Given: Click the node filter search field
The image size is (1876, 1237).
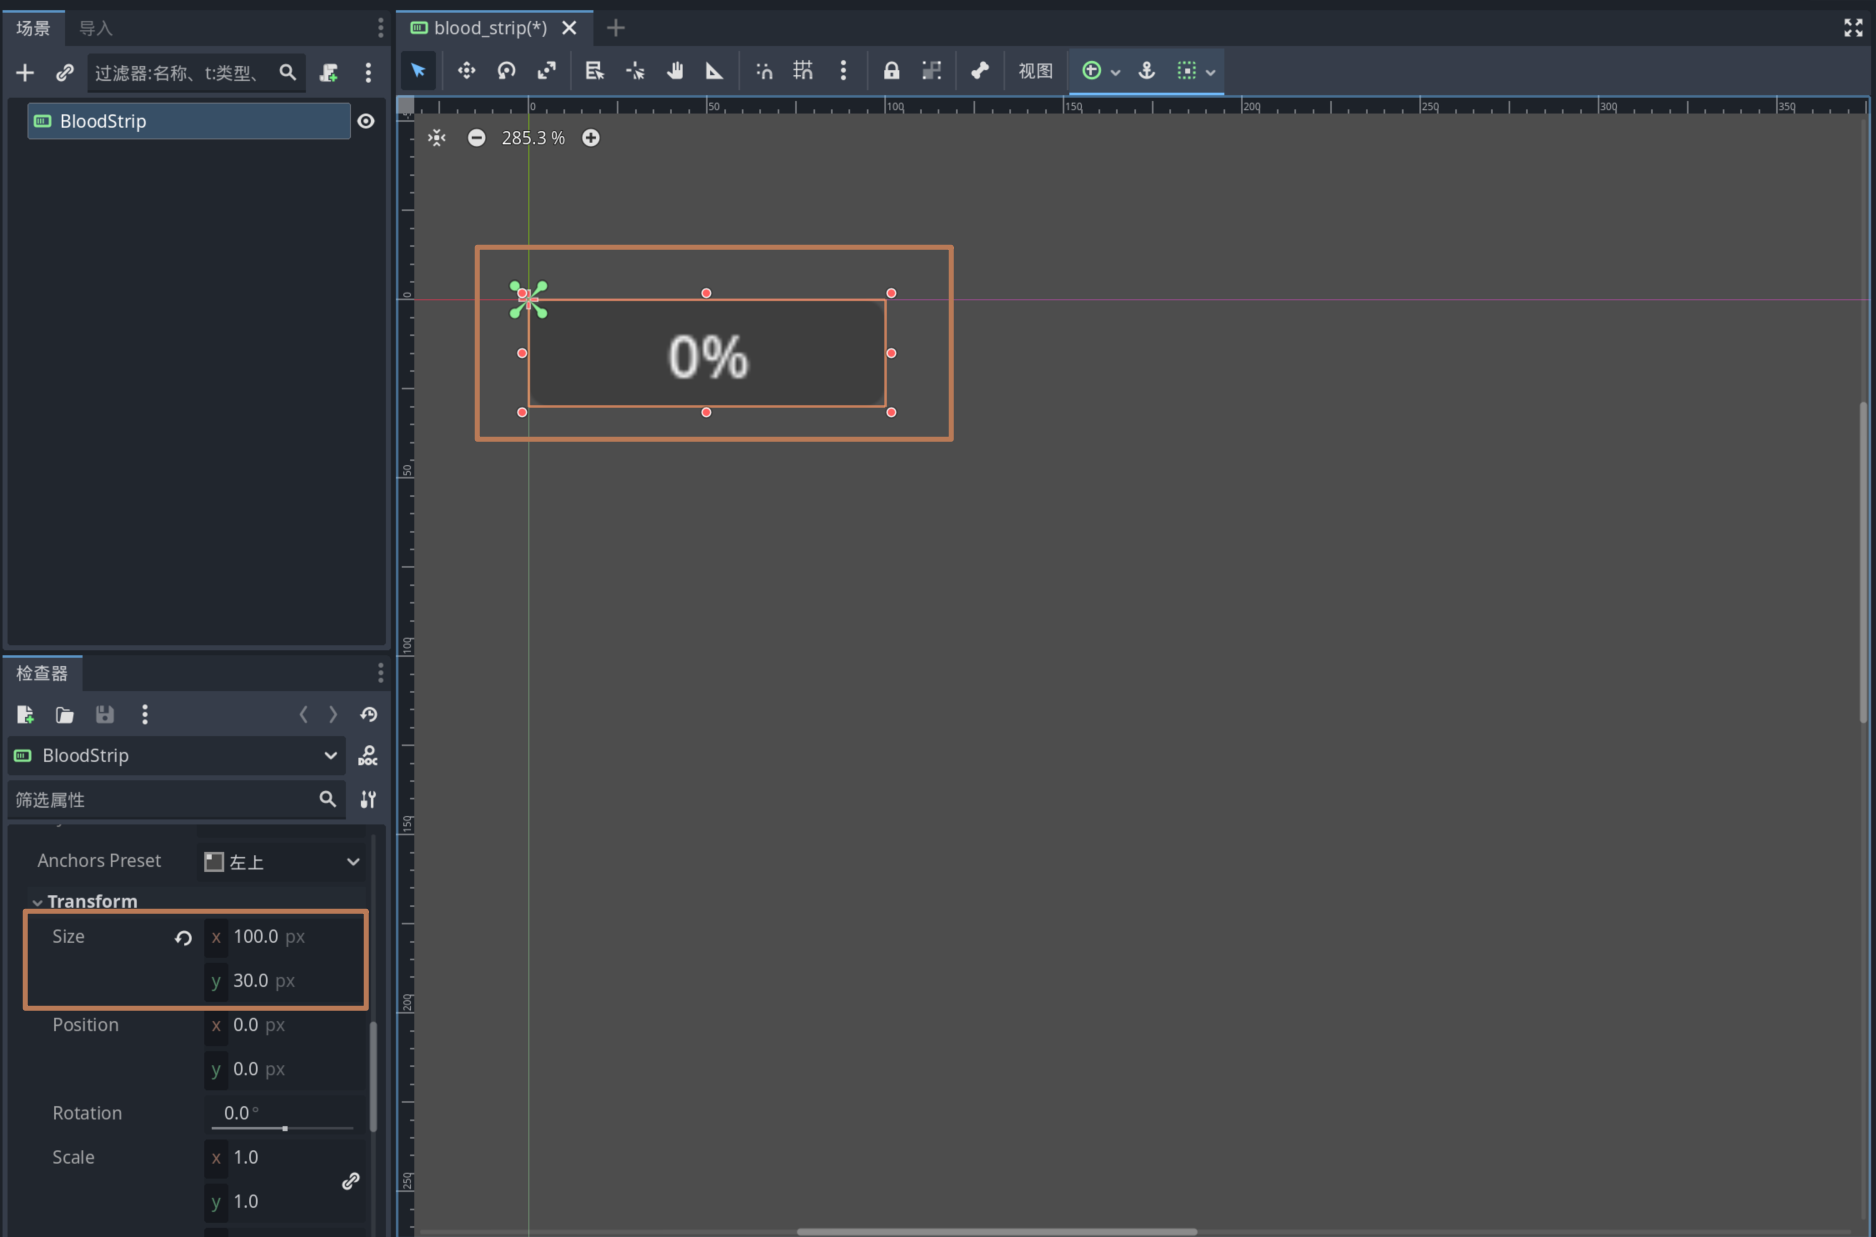Looking at the screenshot, I should pos(196,72).
